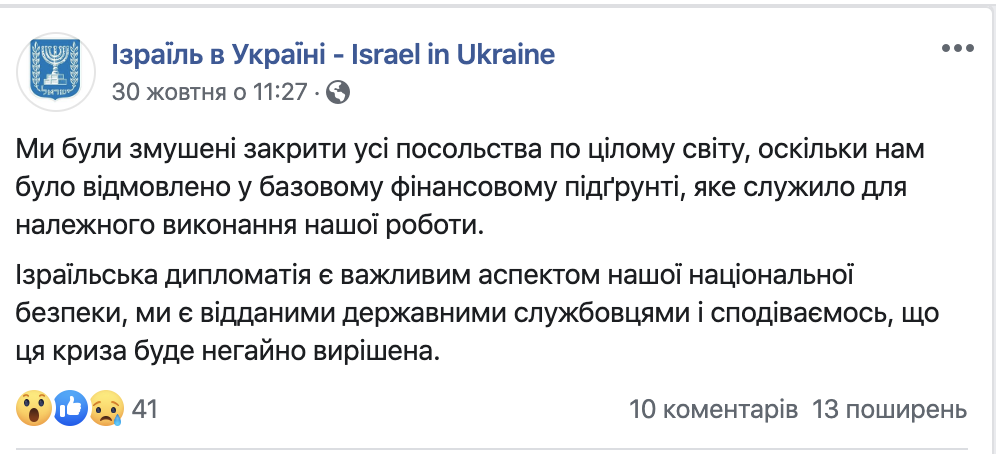Open the 10 коментарів link

(713, 410)
